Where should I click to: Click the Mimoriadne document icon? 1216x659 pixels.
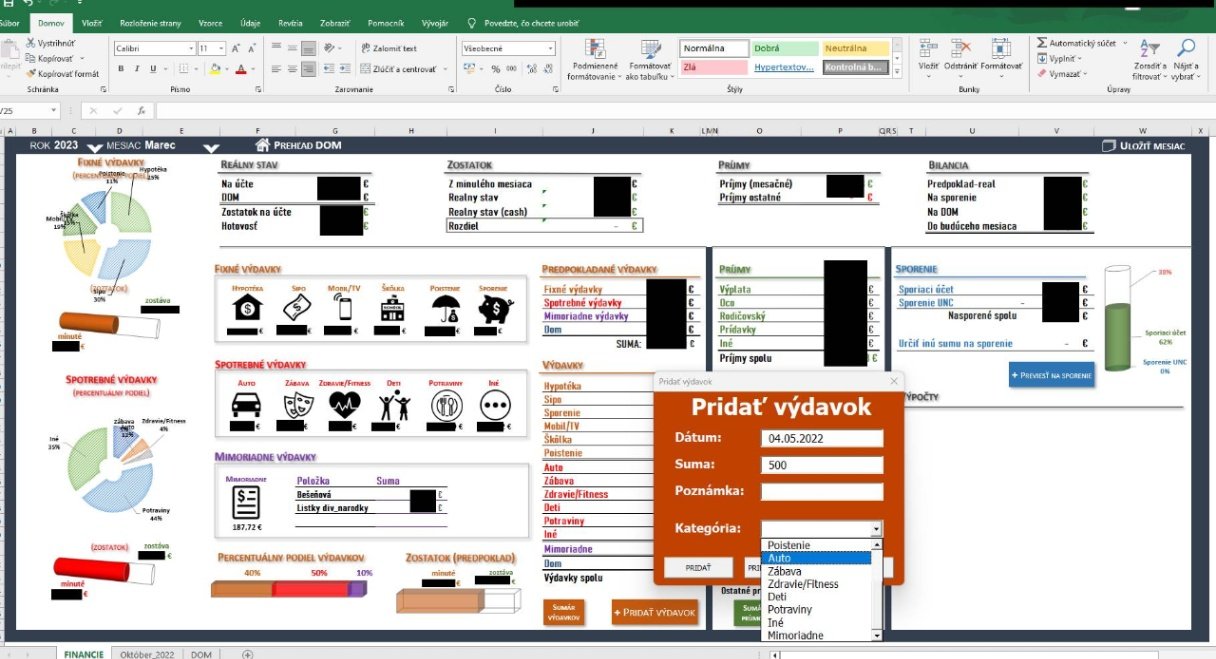click(x=246, y=502)
